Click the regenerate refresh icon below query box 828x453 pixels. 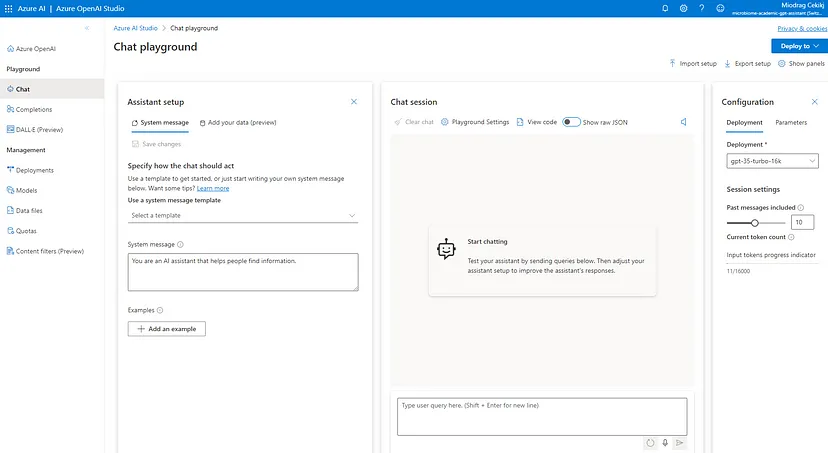click(650, 443)
